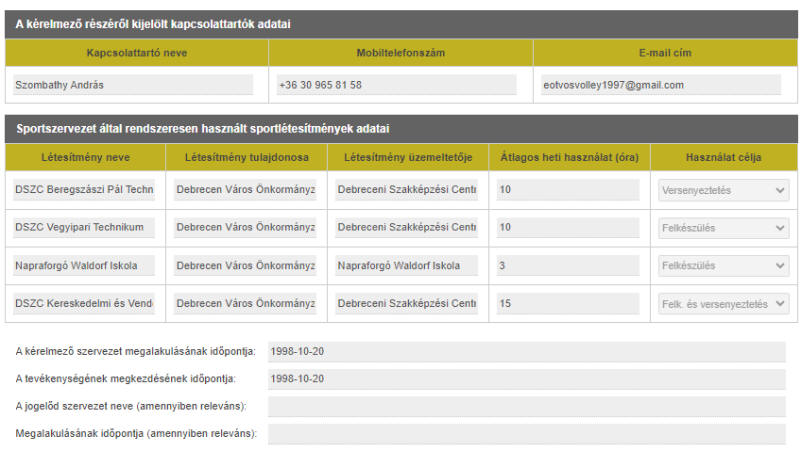Open the Versenyeztetés usage purpose dropdown
Image resolution: width=800 pixels, height=453 pixels.
click(723, 190)
